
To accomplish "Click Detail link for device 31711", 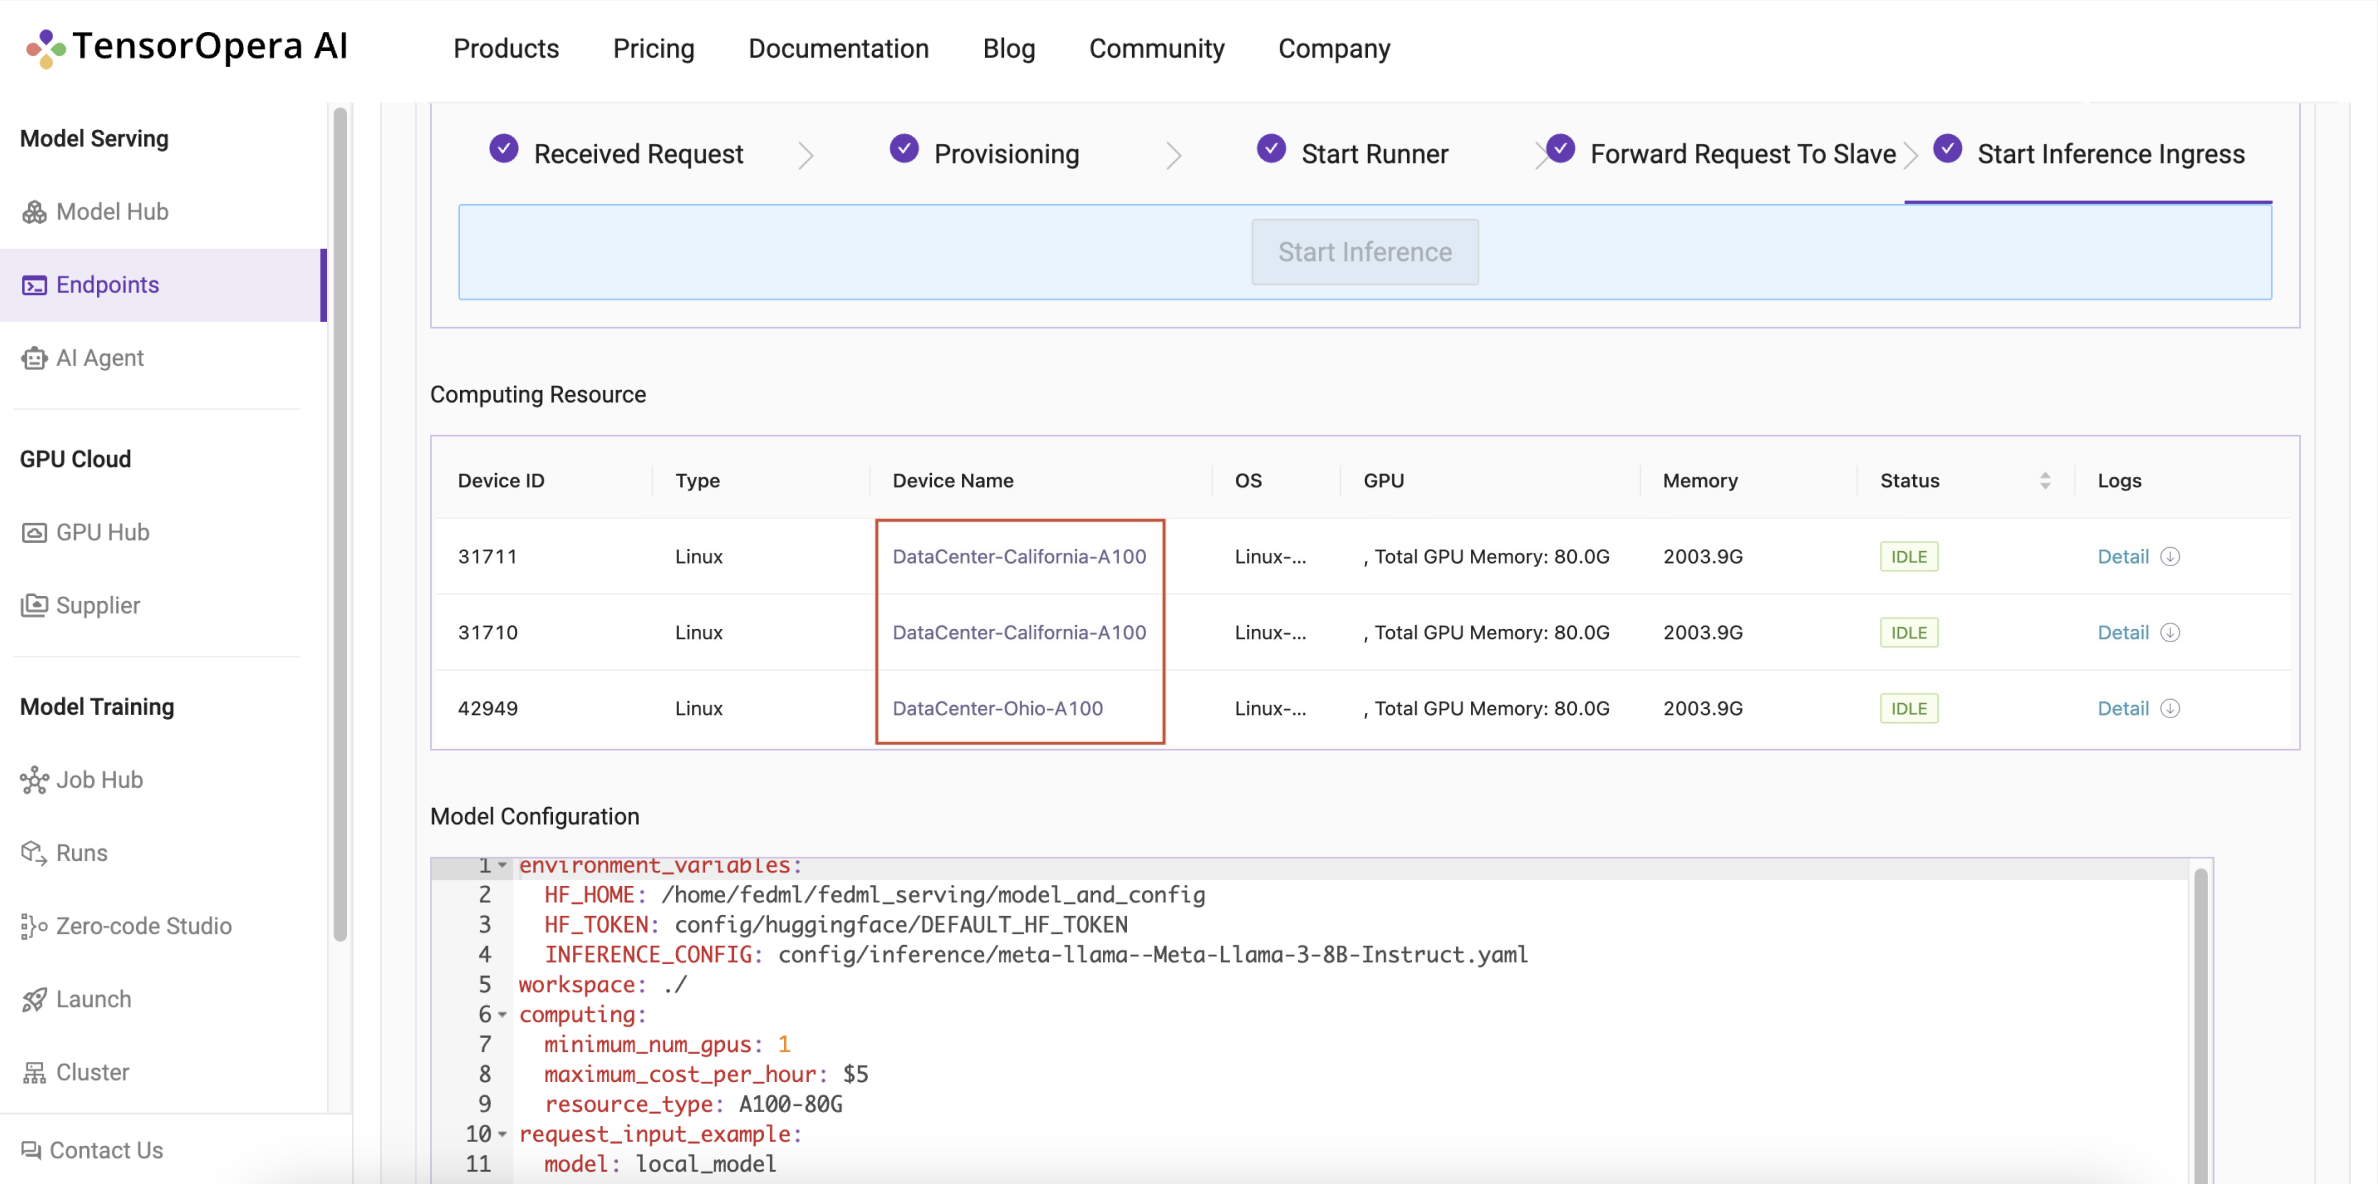I will 2123,555.
